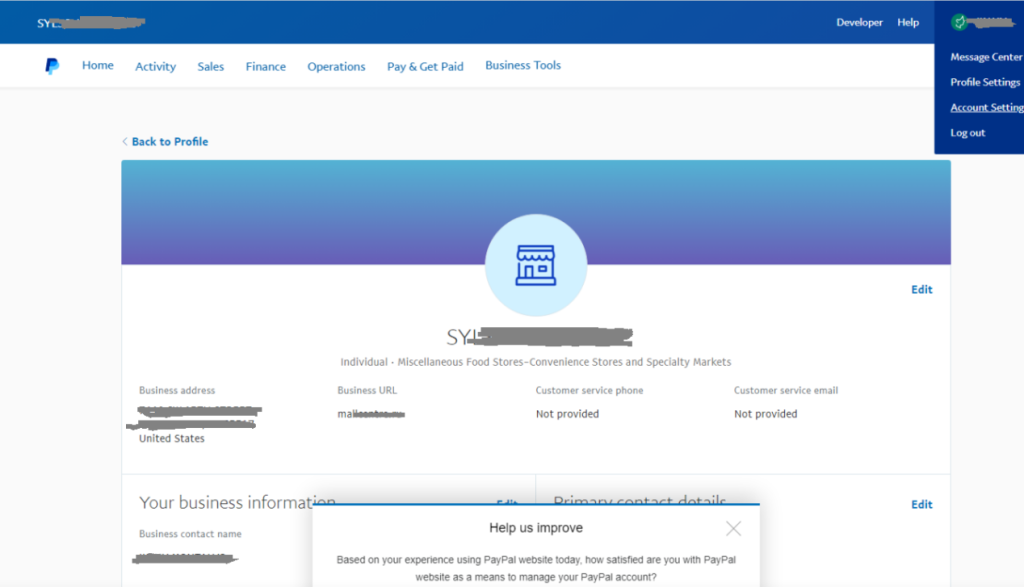Click the storefront business avatar icon
1024x587 pixels.
(536, 263)
